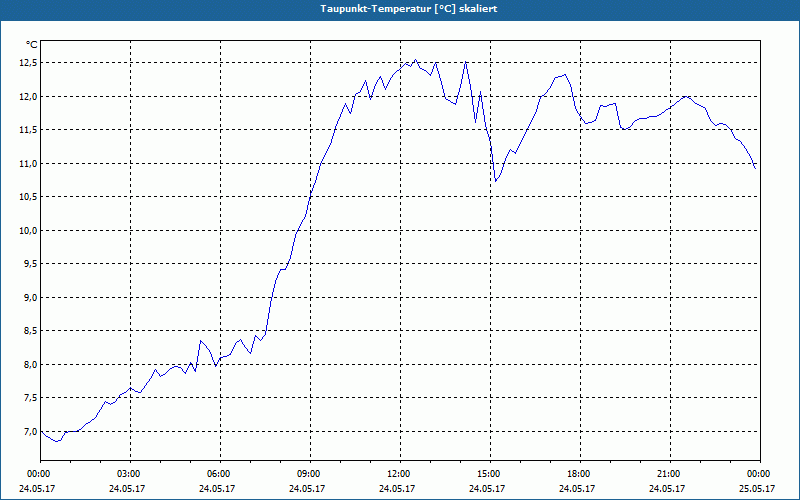Viewport: 800px width, 500px height.
Task: Select the 11,0 y-axis label
Action: 29,163
